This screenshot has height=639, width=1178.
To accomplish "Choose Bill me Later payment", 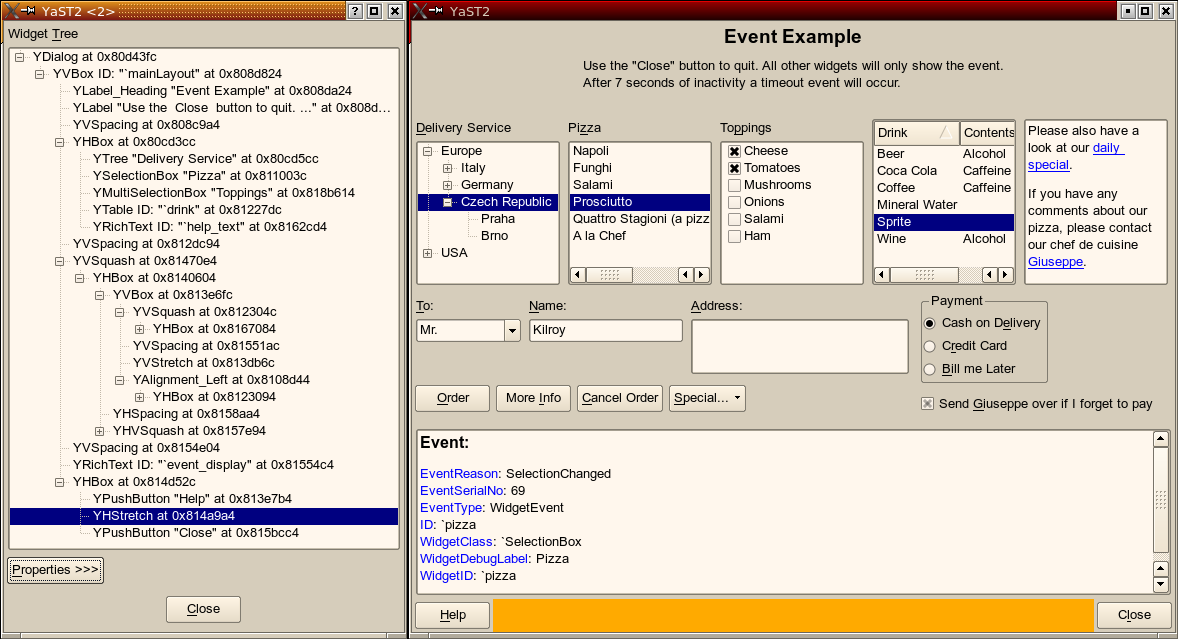I will tap(930, 369).
